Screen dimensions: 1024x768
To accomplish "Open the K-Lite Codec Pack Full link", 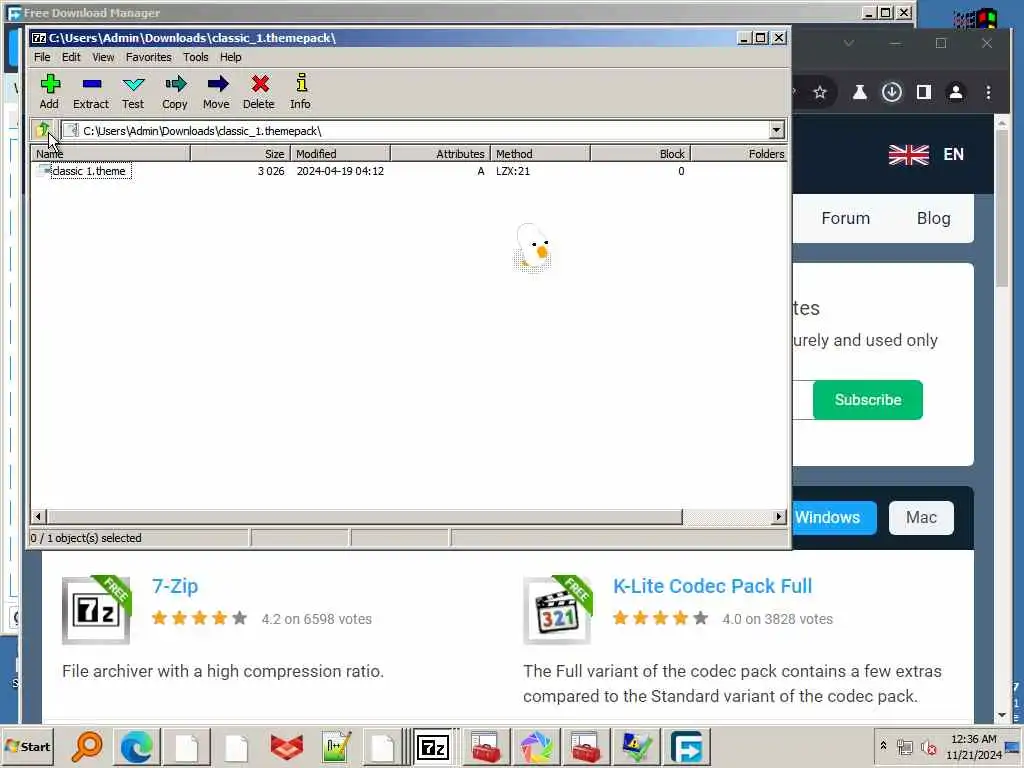I will point(712,586).
